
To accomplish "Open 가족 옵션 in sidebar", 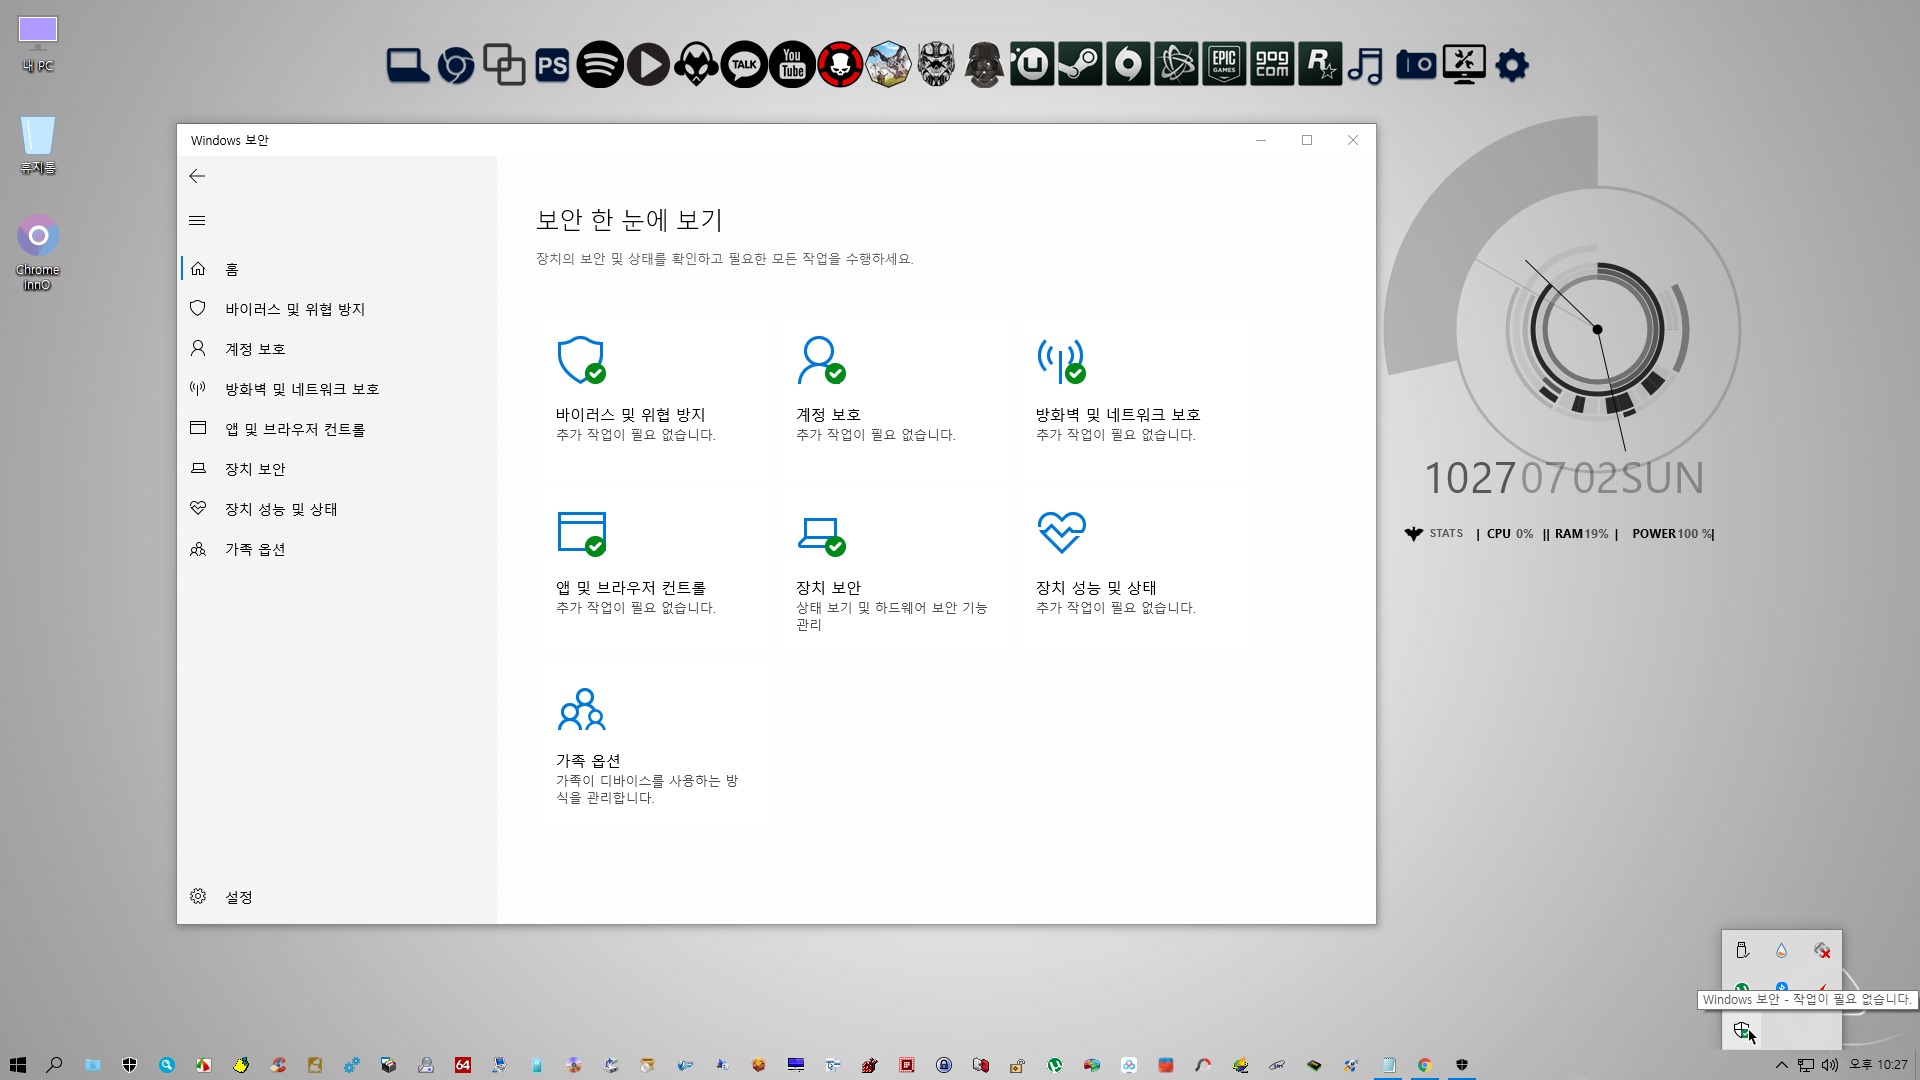I will pos(338,549).
